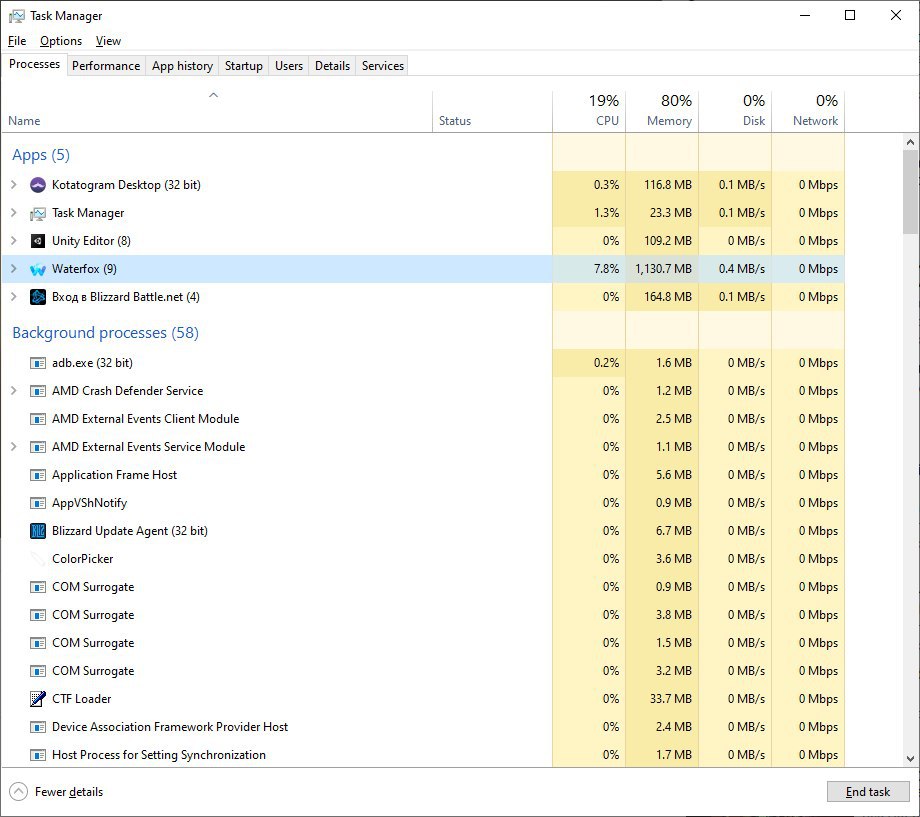Click the AppVShNotify process icon
Image resolution: width=920 pixels, height=817 pixels.
(38, 503)
